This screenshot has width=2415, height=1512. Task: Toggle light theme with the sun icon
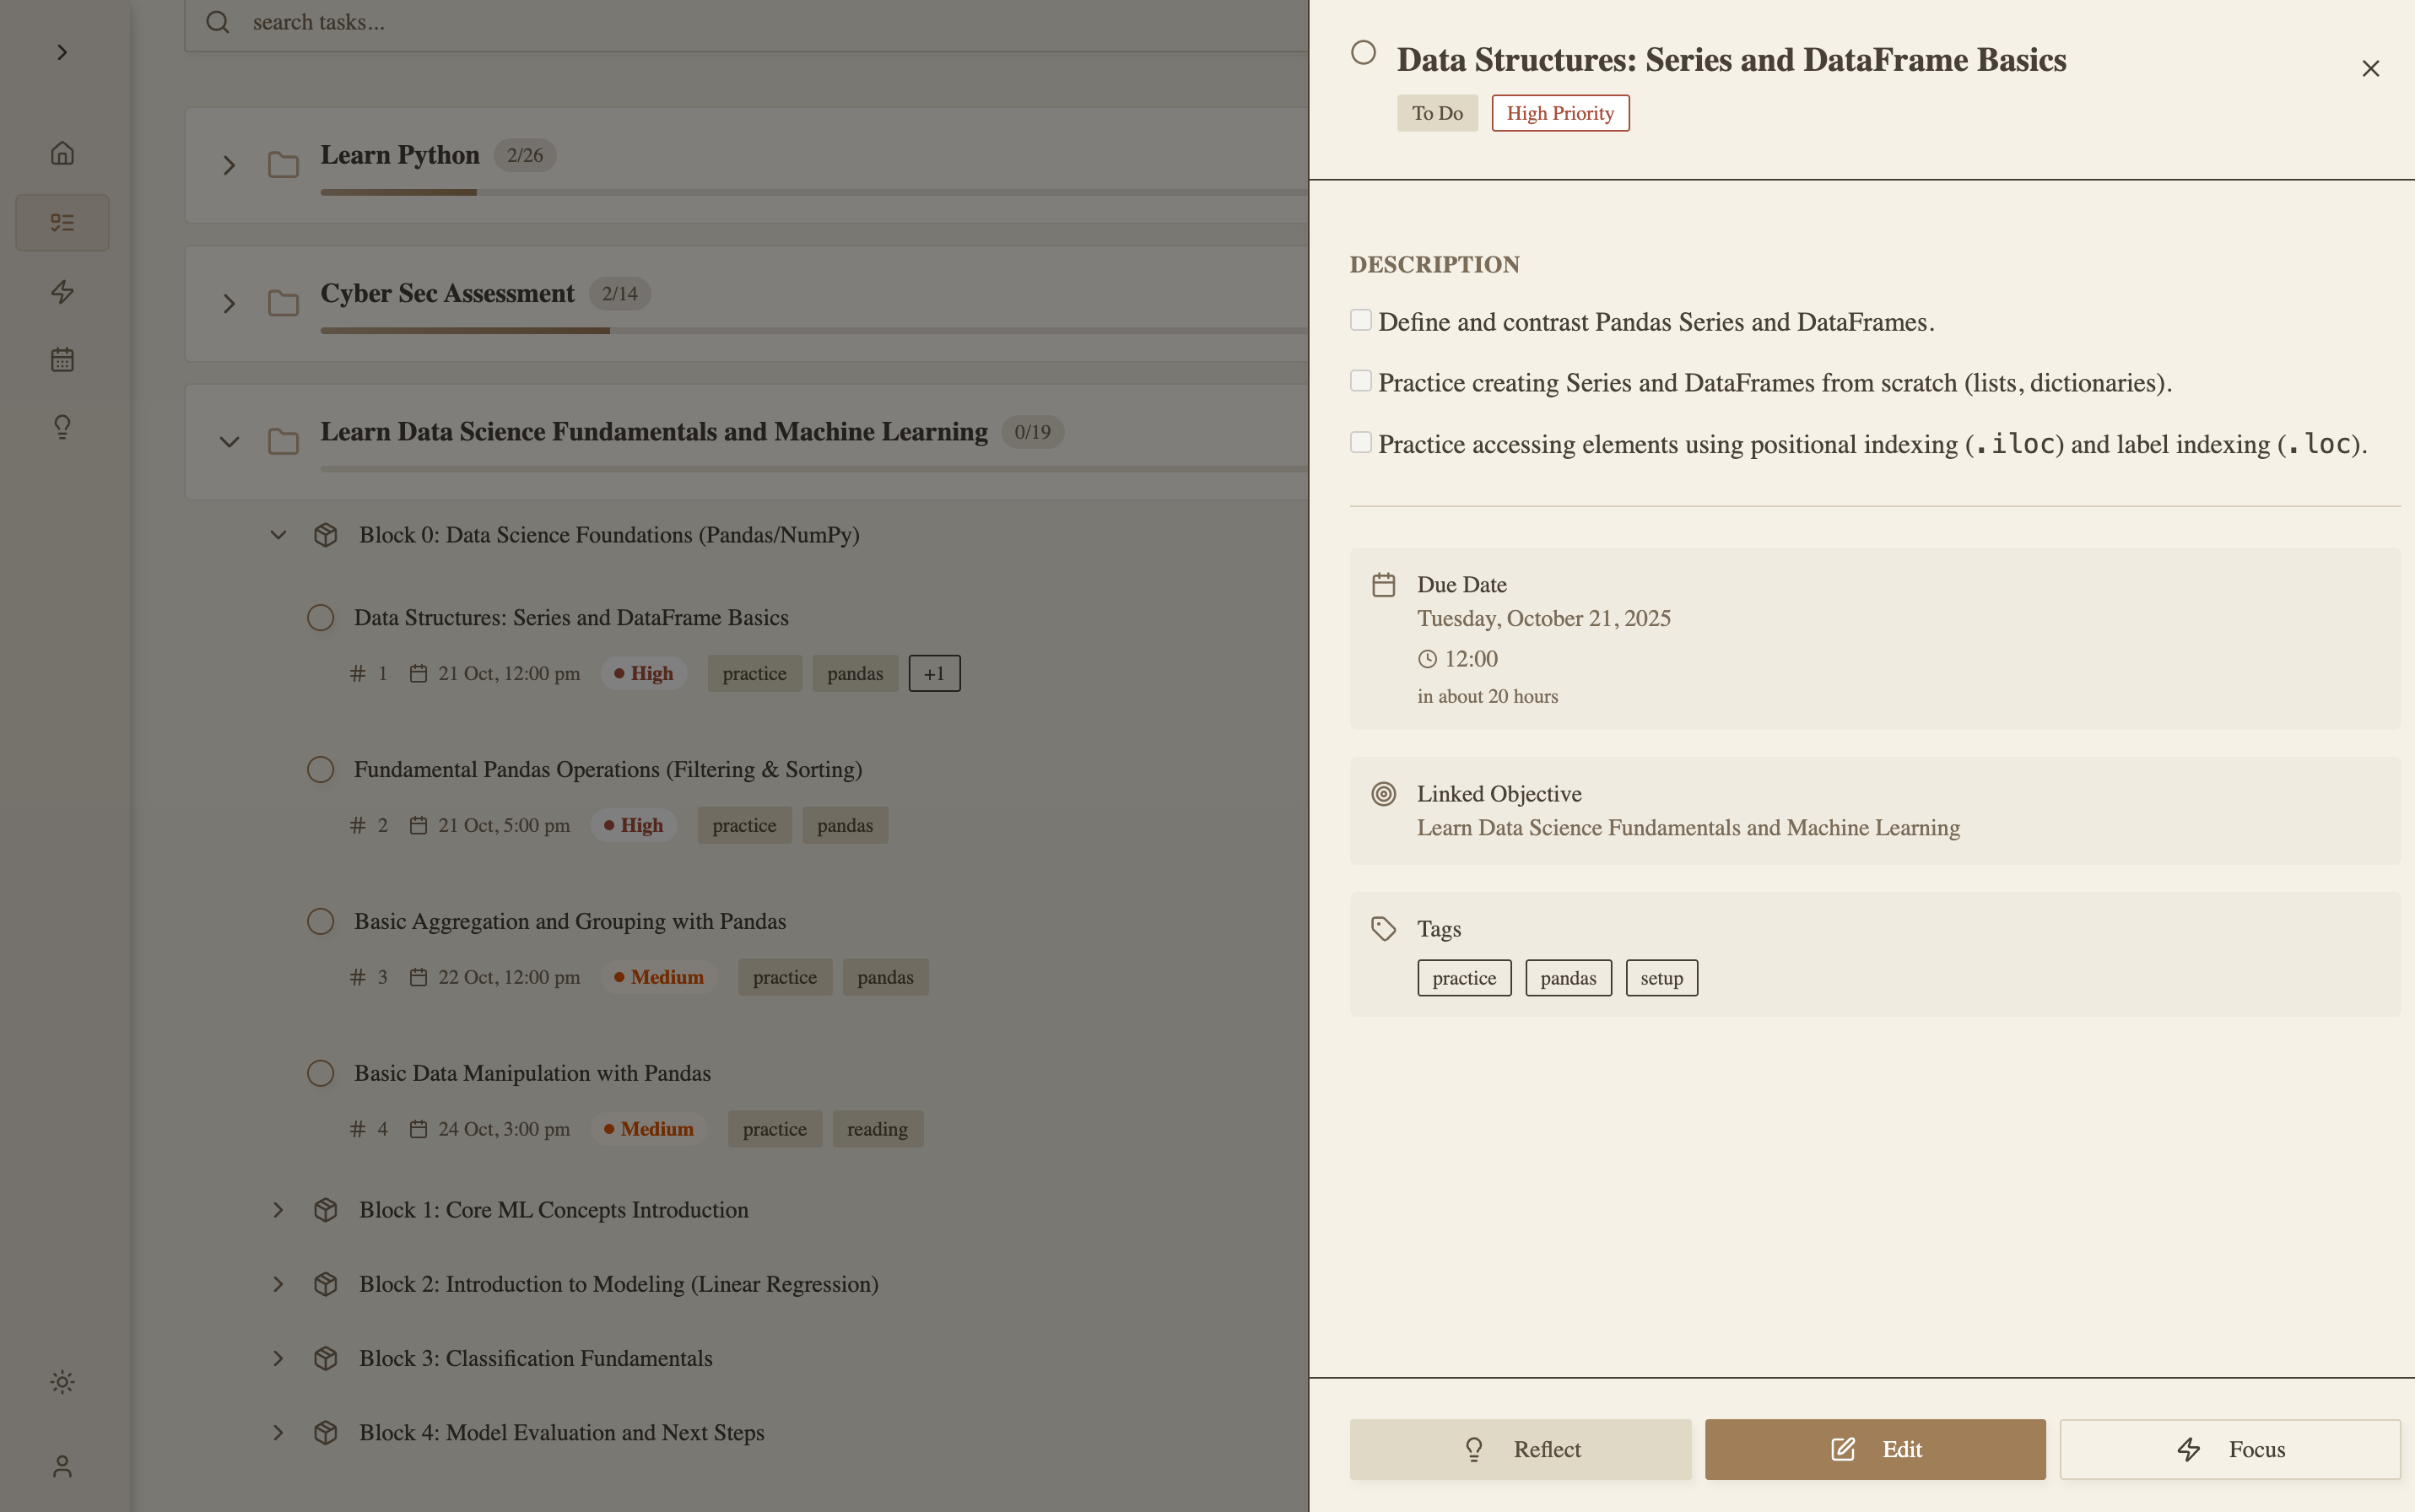[62, 1382]
